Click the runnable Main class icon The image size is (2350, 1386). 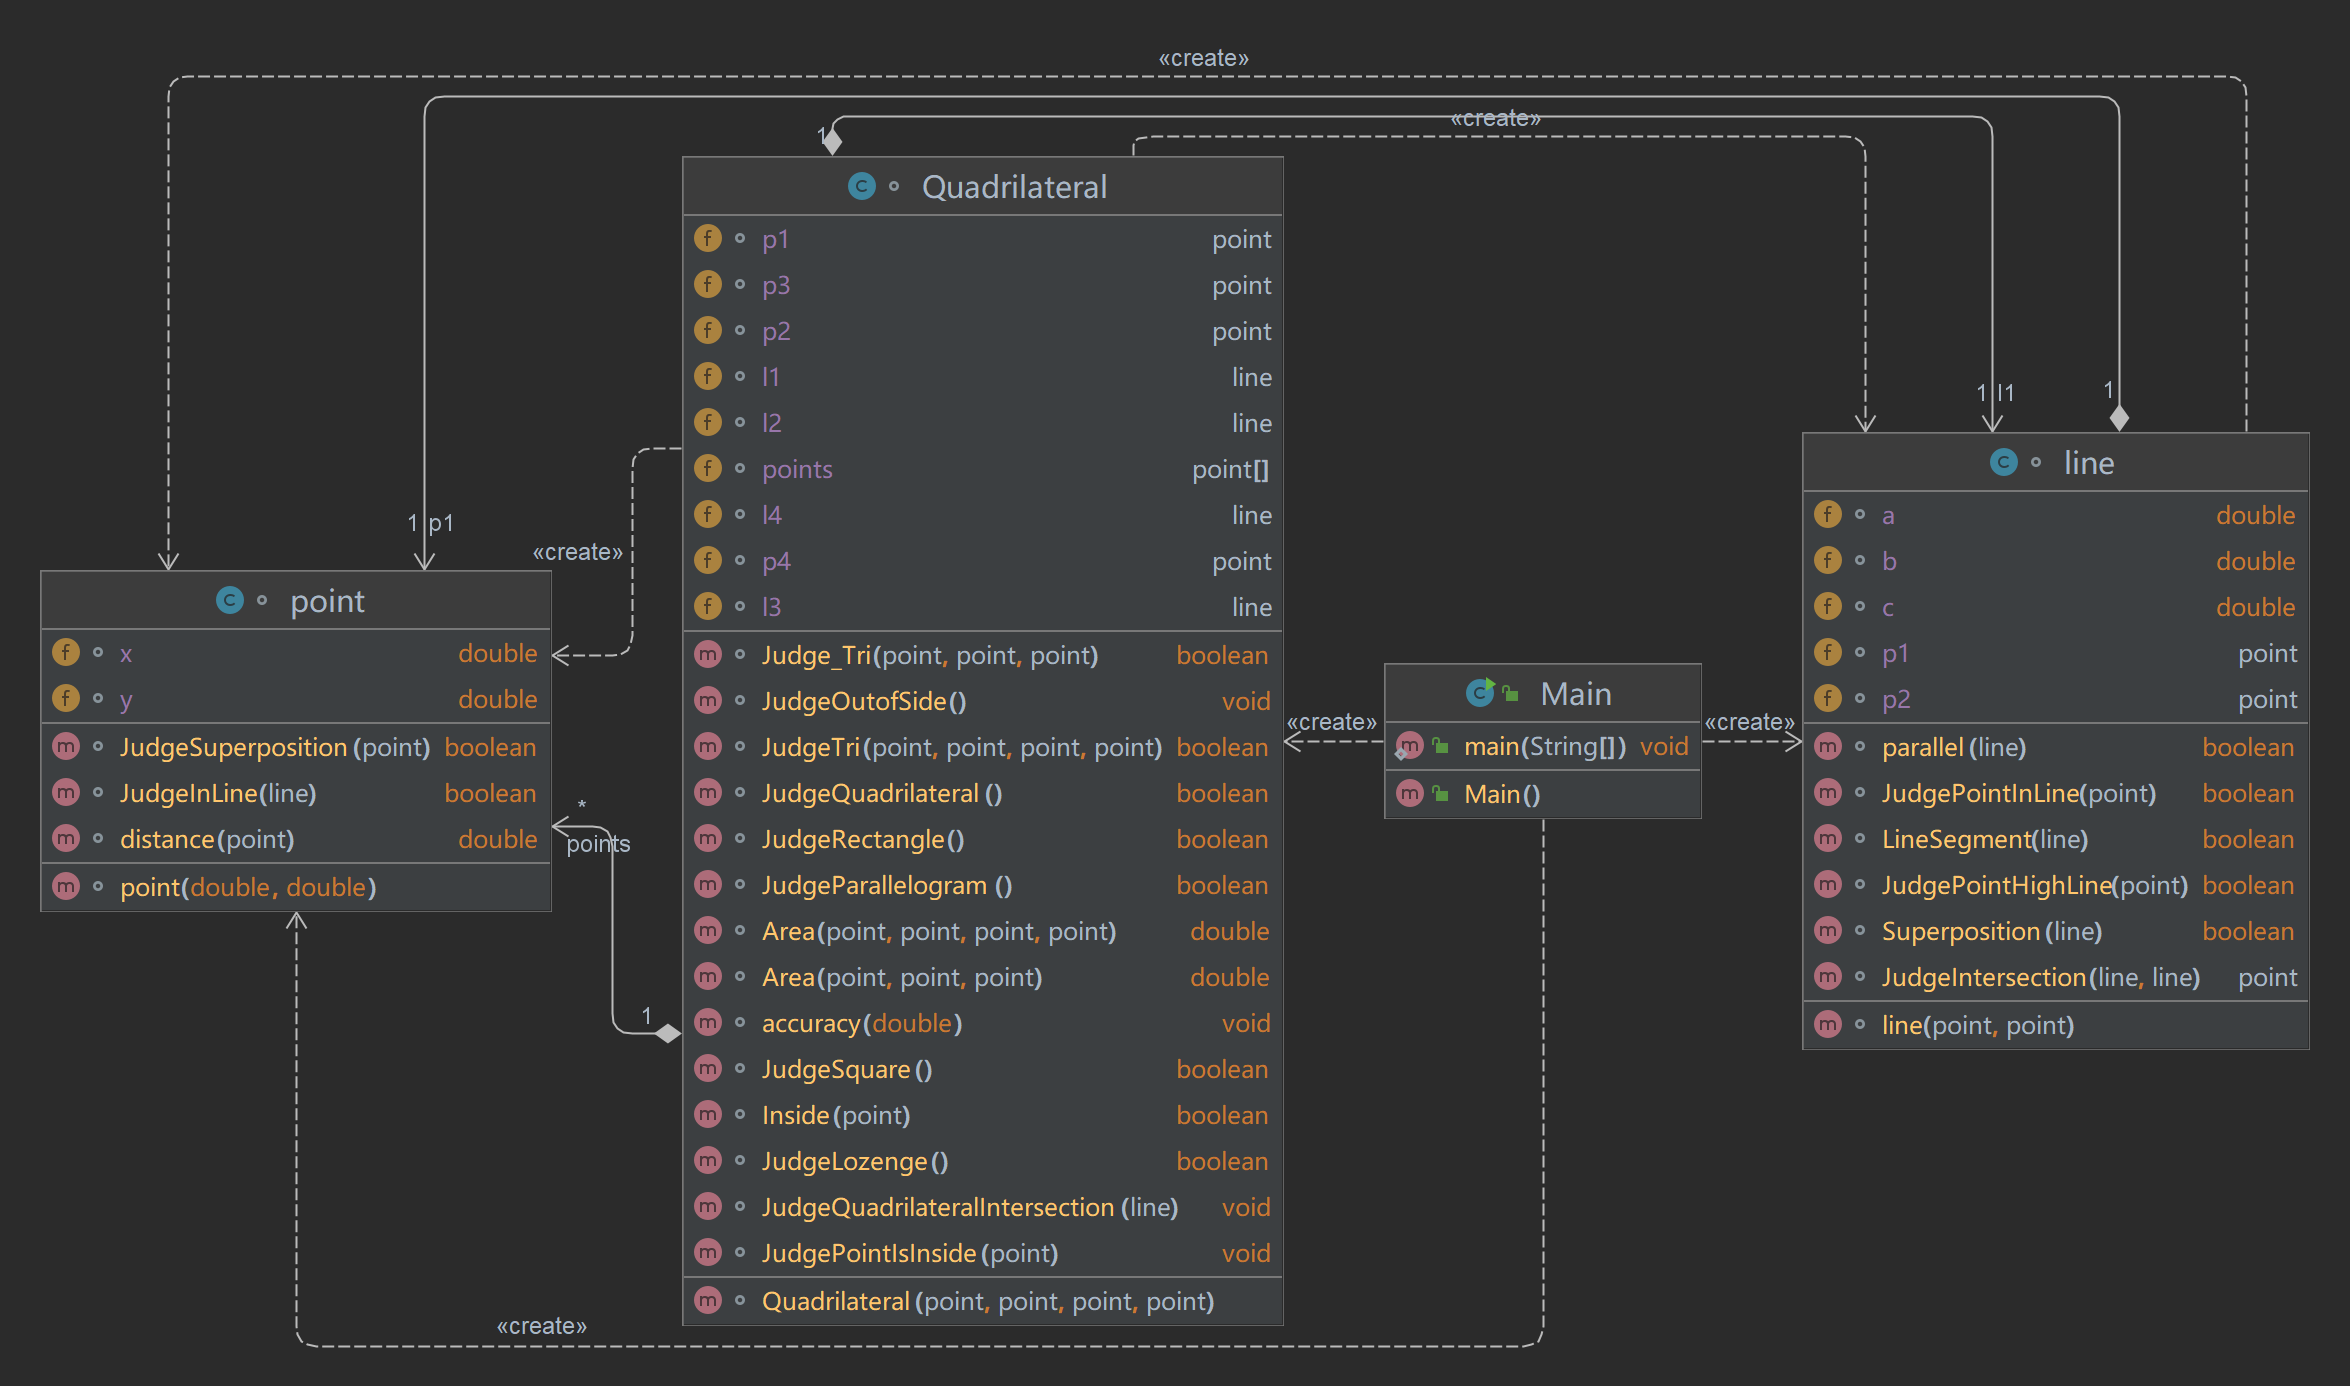pyautogui.click(x=1480, y=692)
